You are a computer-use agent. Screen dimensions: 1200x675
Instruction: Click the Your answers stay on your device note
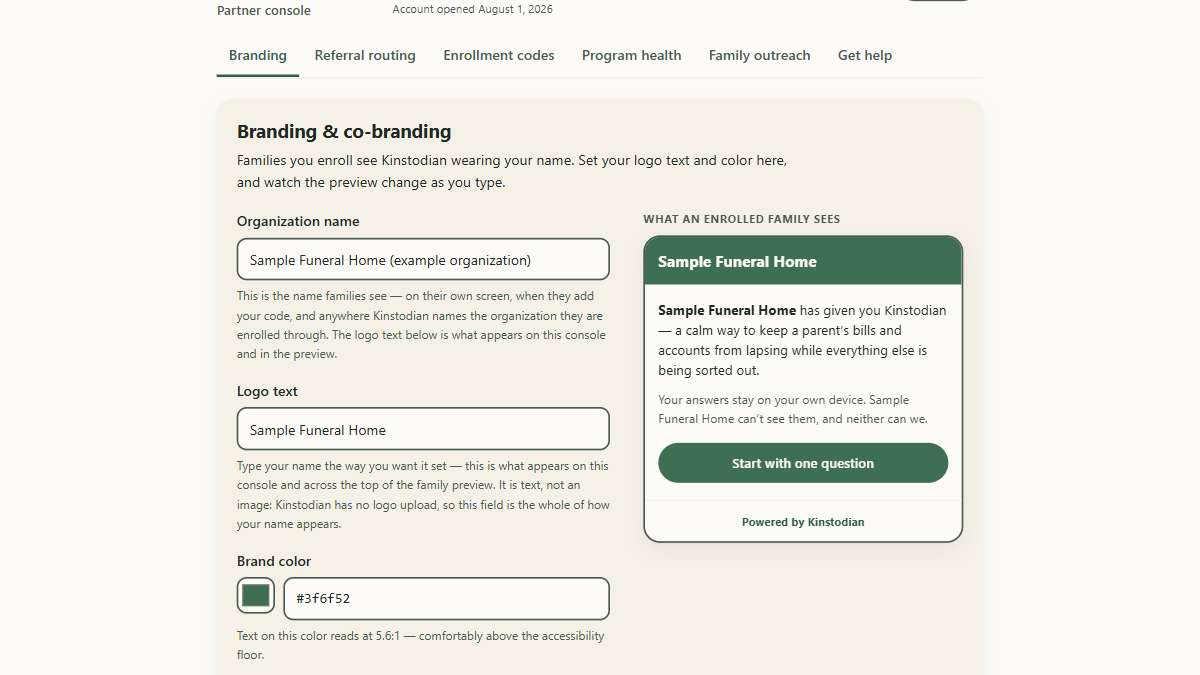793,410
